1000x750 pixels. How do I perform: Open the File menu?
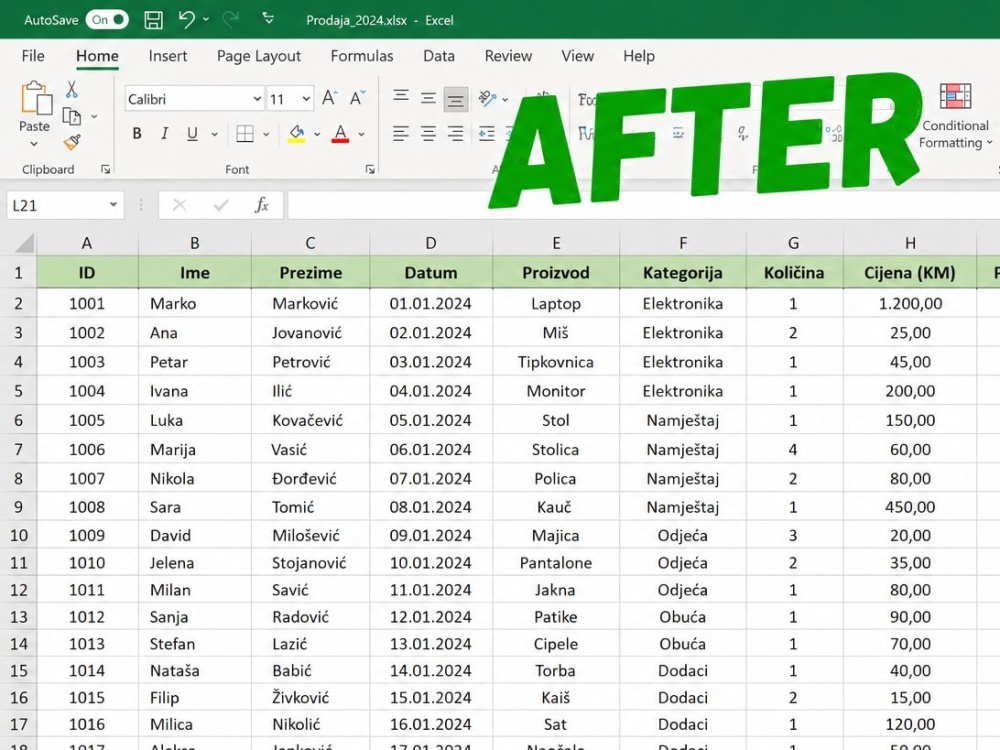click(33, 56)
